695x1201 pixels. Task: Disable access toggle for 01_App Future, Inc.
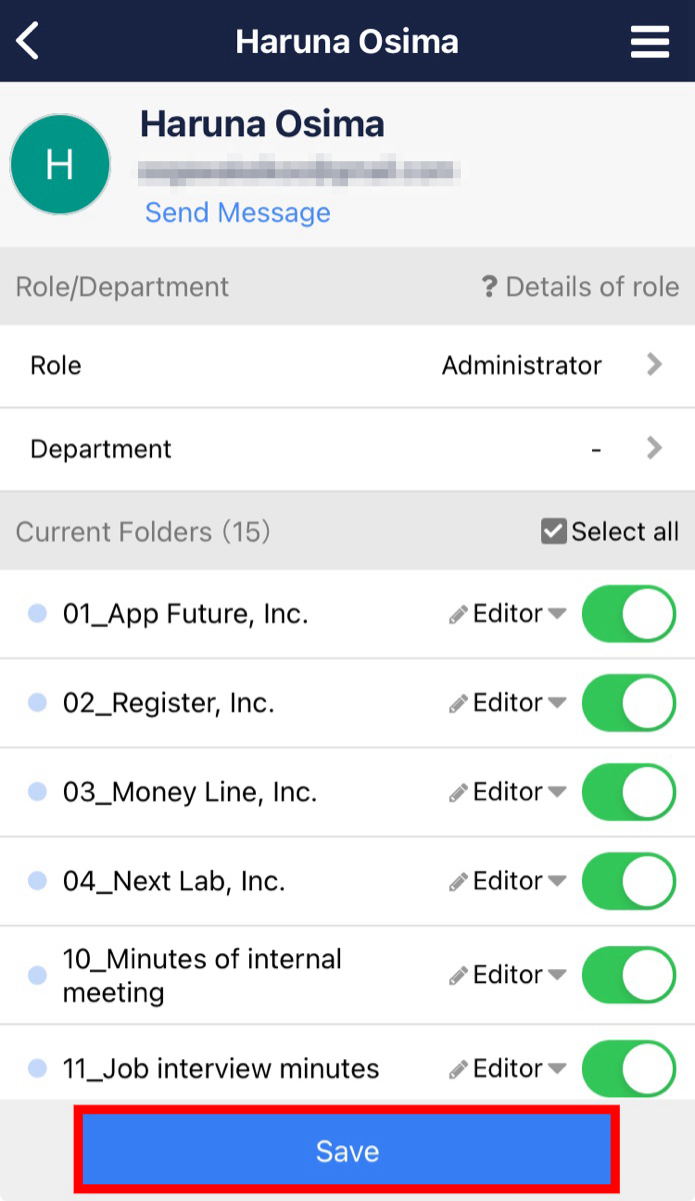tap(628, 613)
